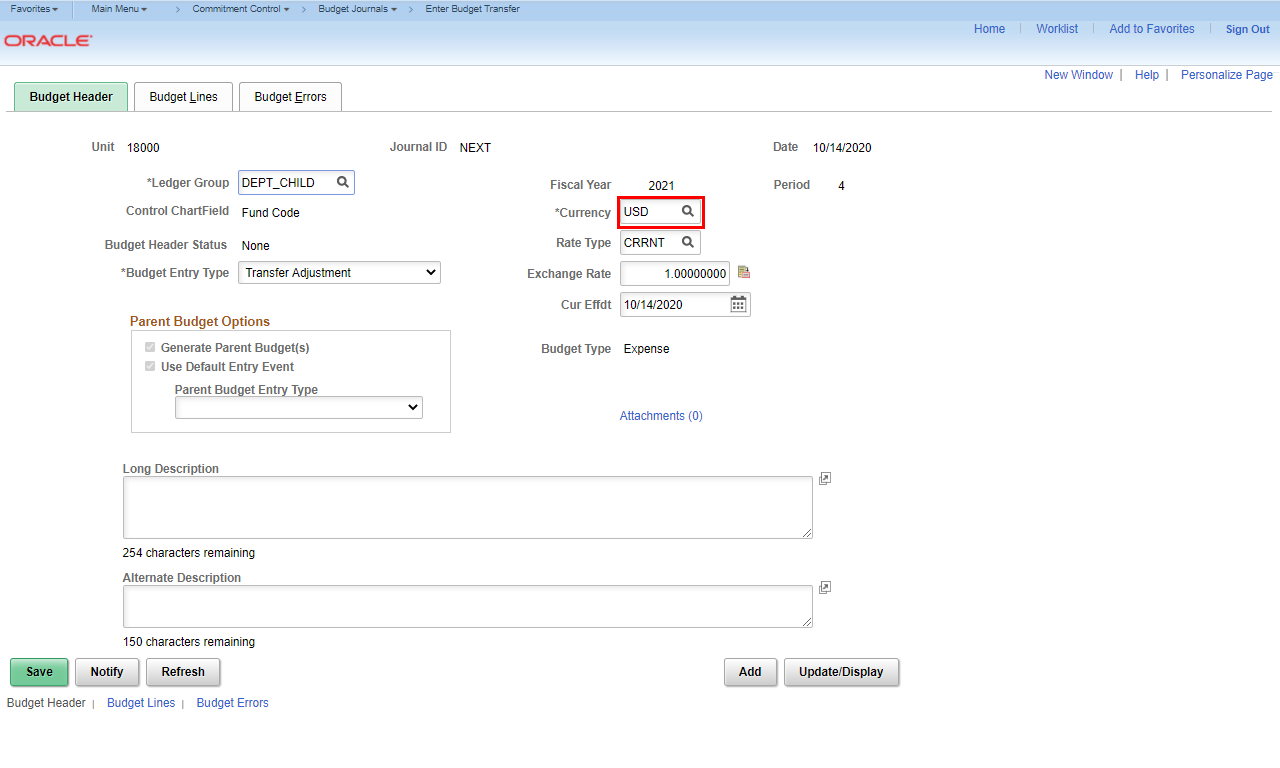Open the Favorites menu
Screen dimensions: 1280x768
click(33, 9)
